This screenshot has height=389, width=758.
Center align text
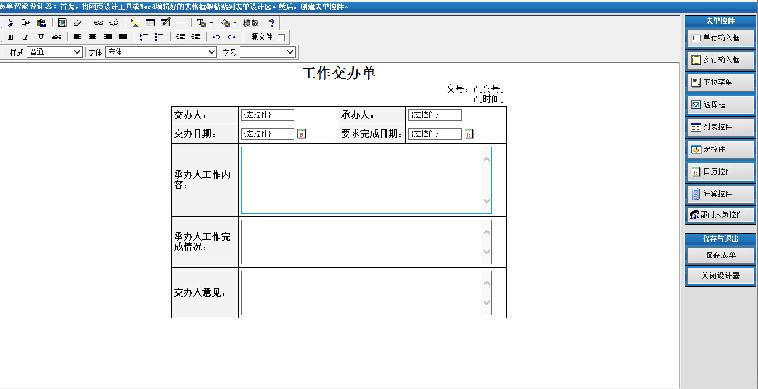(x=92, y=37)
